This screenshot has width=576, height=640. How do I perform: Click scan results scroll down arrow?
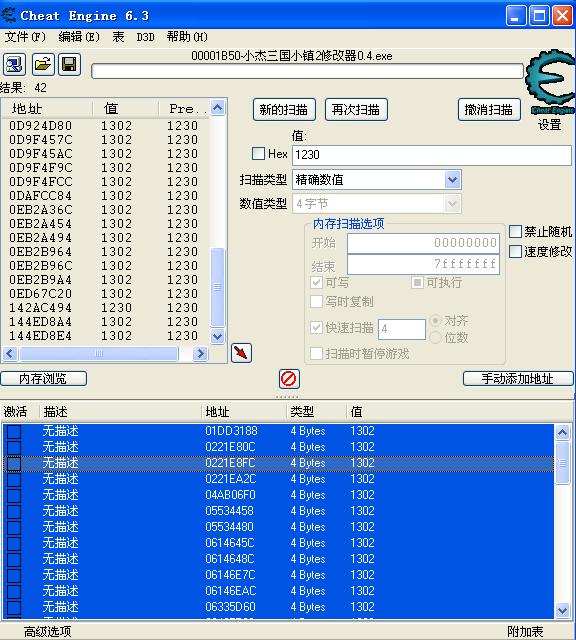218,336
